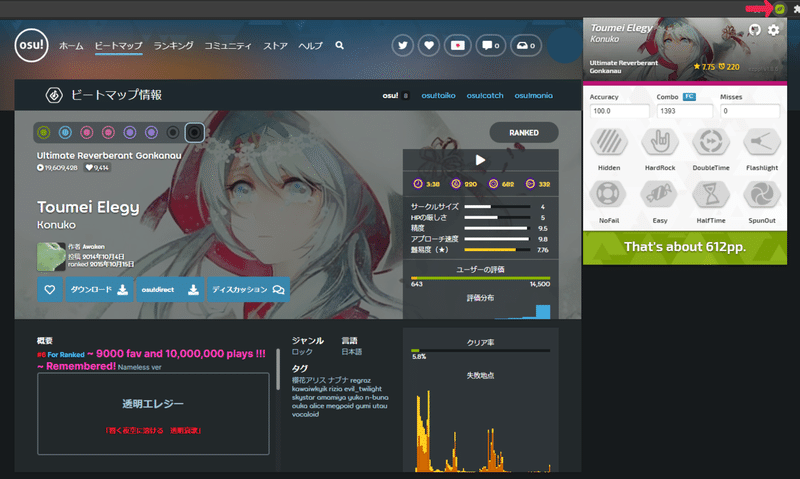Click the BPM icon showing 220
Viewport: 800px width, 479px height.
click(x=456, y=184)
